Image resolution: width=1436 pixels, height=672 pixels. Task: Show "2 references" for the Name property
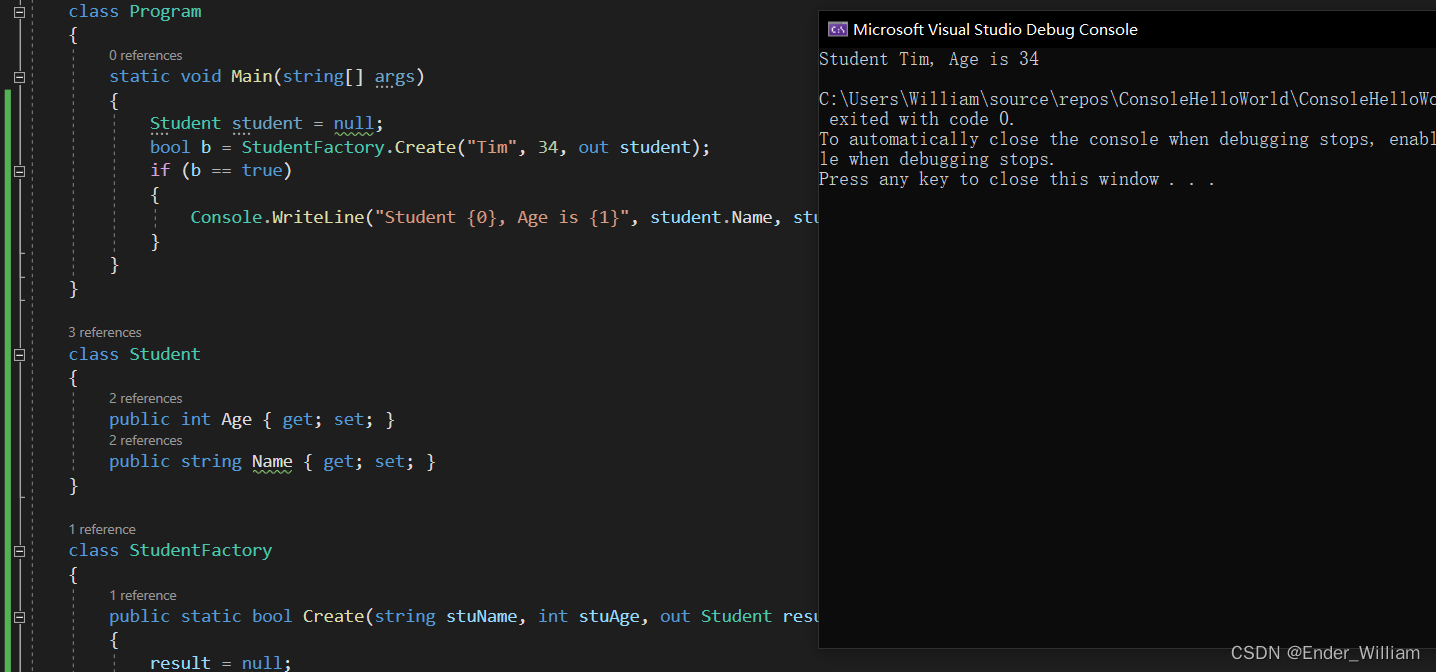pyautogui.click(x=145, y=440)
